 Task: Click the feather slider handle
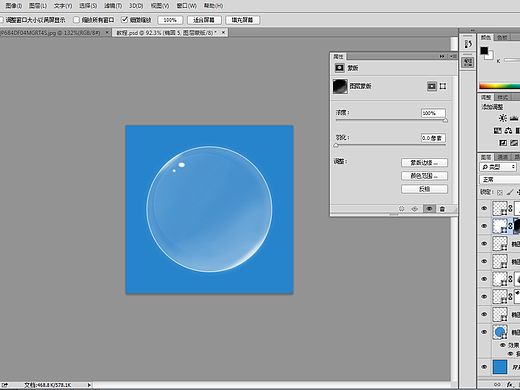tap(336, 145)
